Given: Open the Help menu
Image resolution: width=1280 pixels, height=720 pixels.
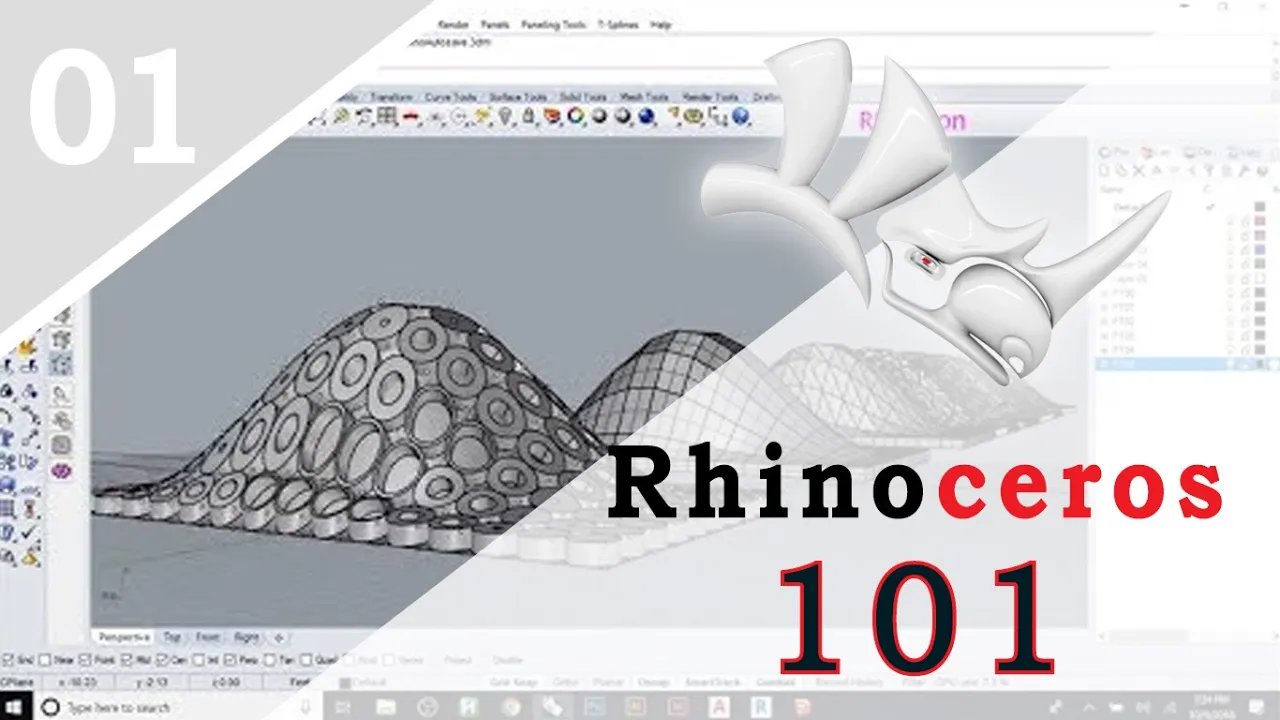Looking at the screenshot, I should [x=660, y=24].
